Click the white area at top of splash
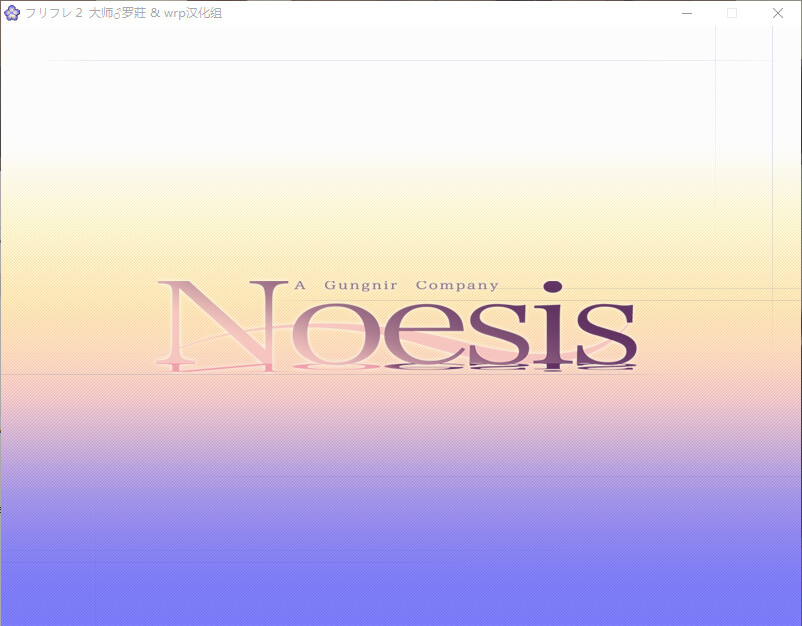Viewport: 802px width, 626px height. tap(400, 90)
